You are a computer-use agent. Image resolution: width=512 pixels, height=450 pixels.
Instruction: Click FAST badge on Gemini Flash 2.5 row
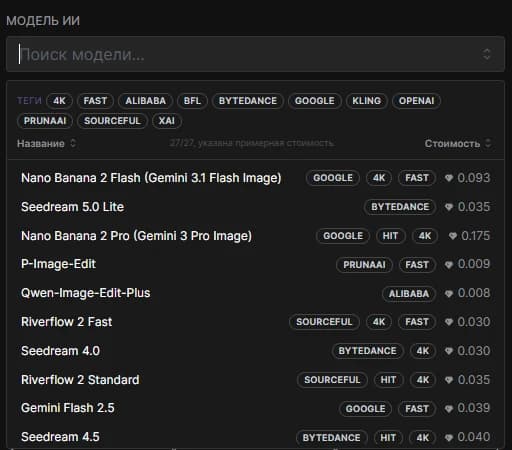coord(417,409)
